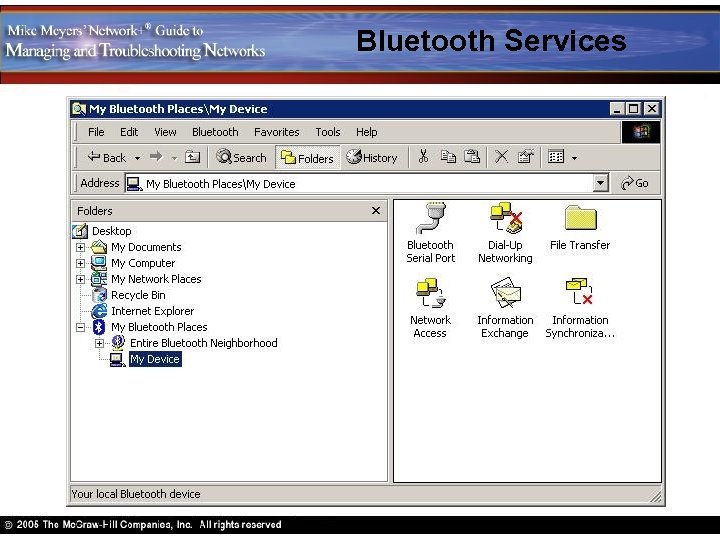Image resolution: width=720 pixels, height=540 pixels.
Task: Click the My Computer icon in tree
Action: (99, 263)
